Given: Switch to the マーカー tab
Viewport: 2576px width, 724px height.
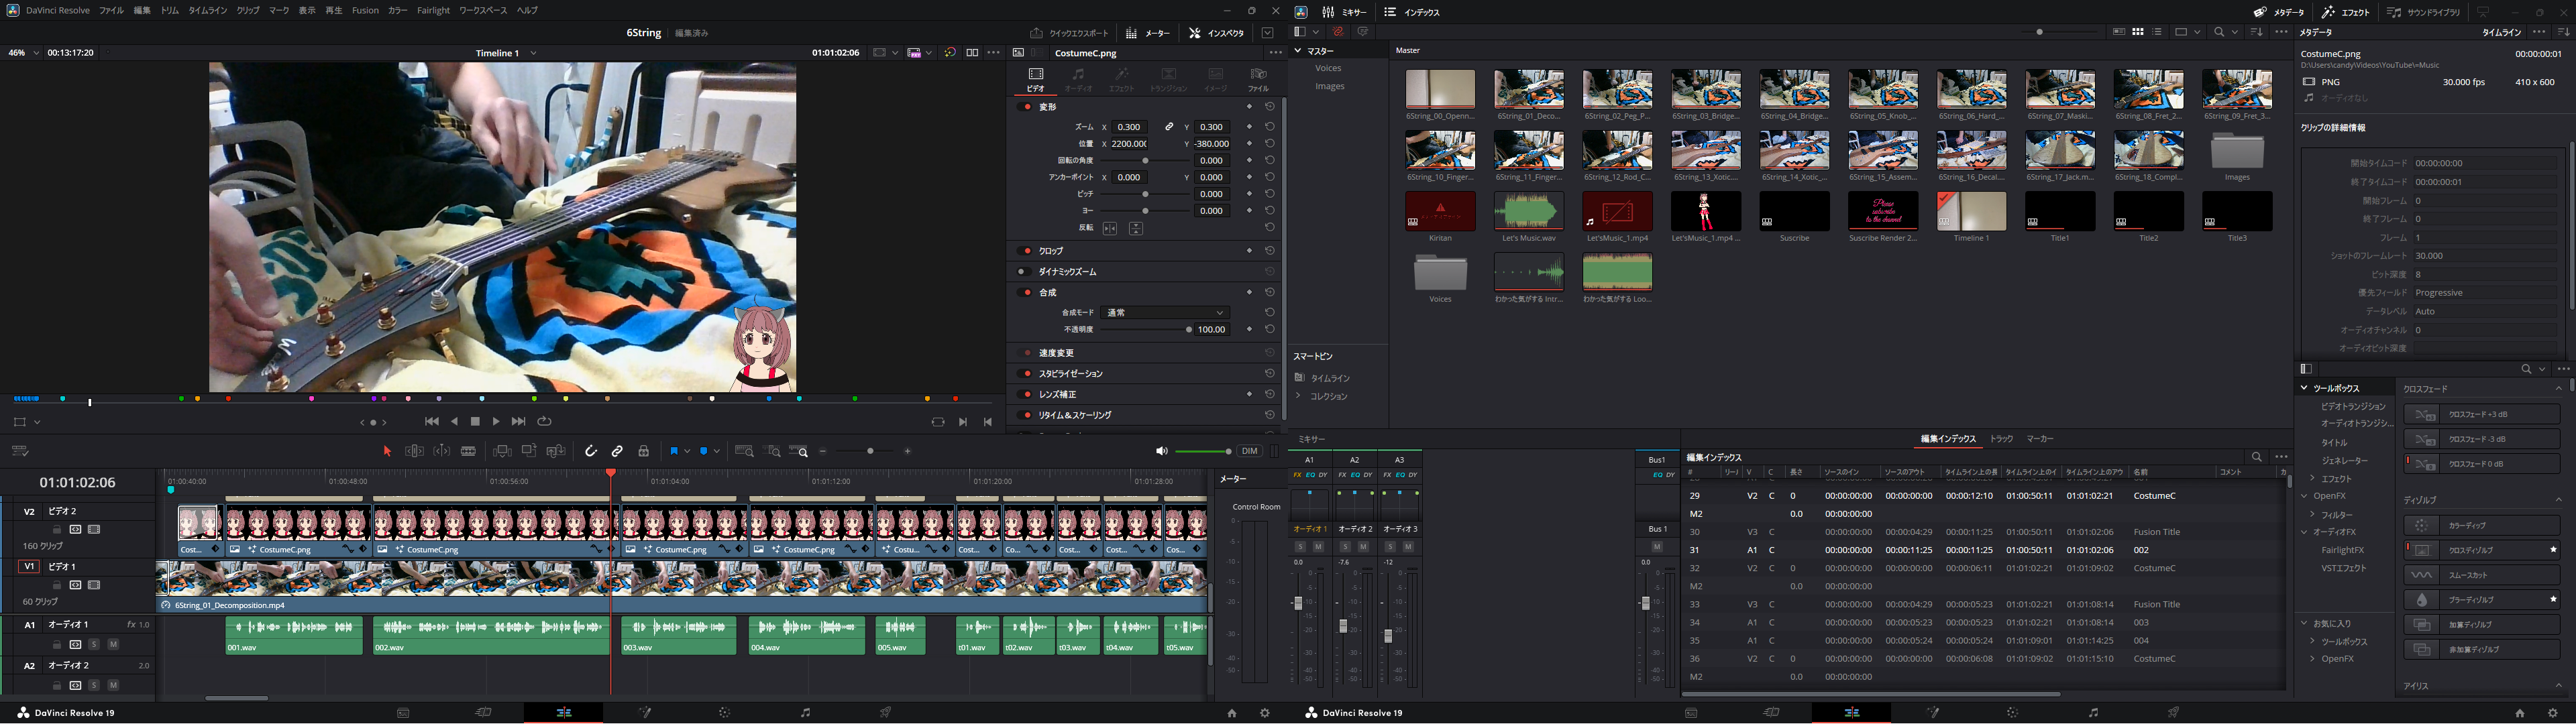Looking at the screenshot, I should [x=2039, y=439].
